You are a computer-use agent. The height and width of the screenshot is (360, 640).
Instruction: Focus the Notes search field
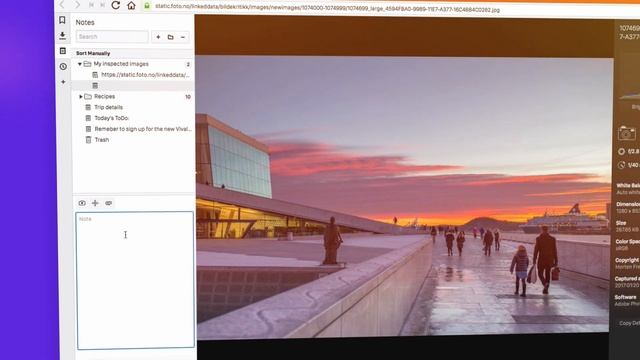112,37
